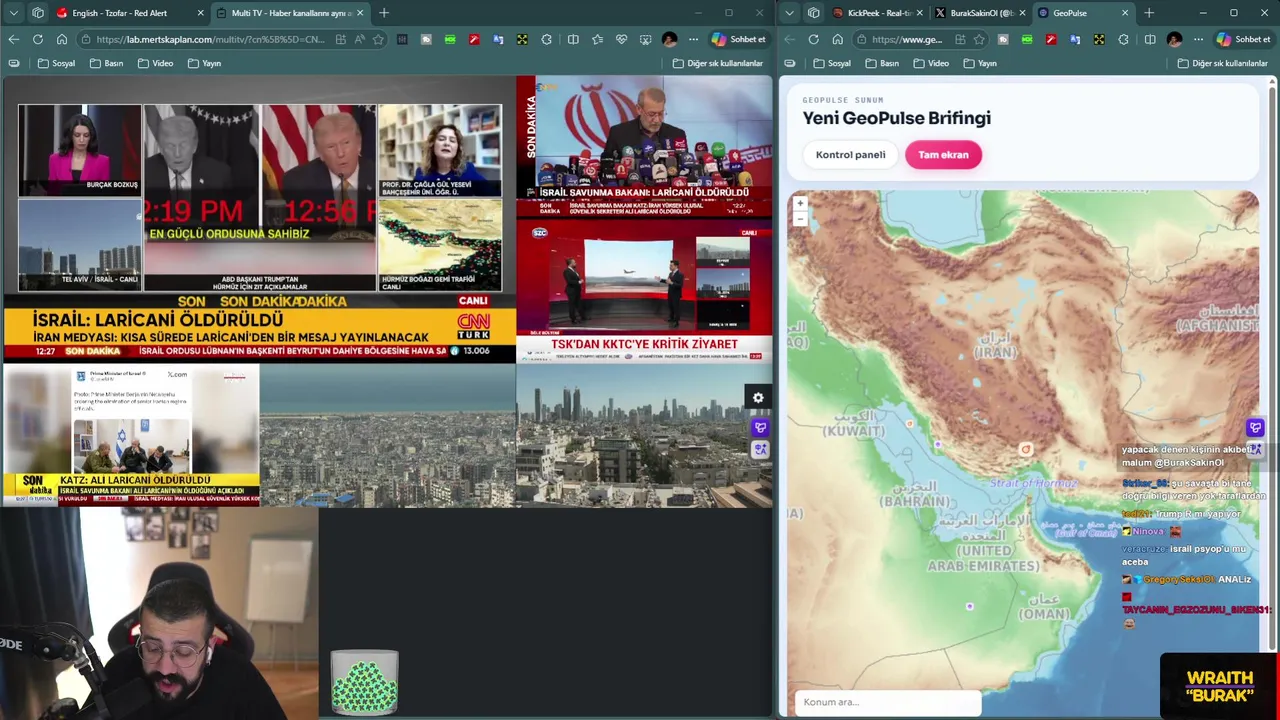Screen dimensions: 1280x720
Task: Select TSK'dan KKTC'ye kritik ziyaret stream
Action: click(x=645, y=290)
